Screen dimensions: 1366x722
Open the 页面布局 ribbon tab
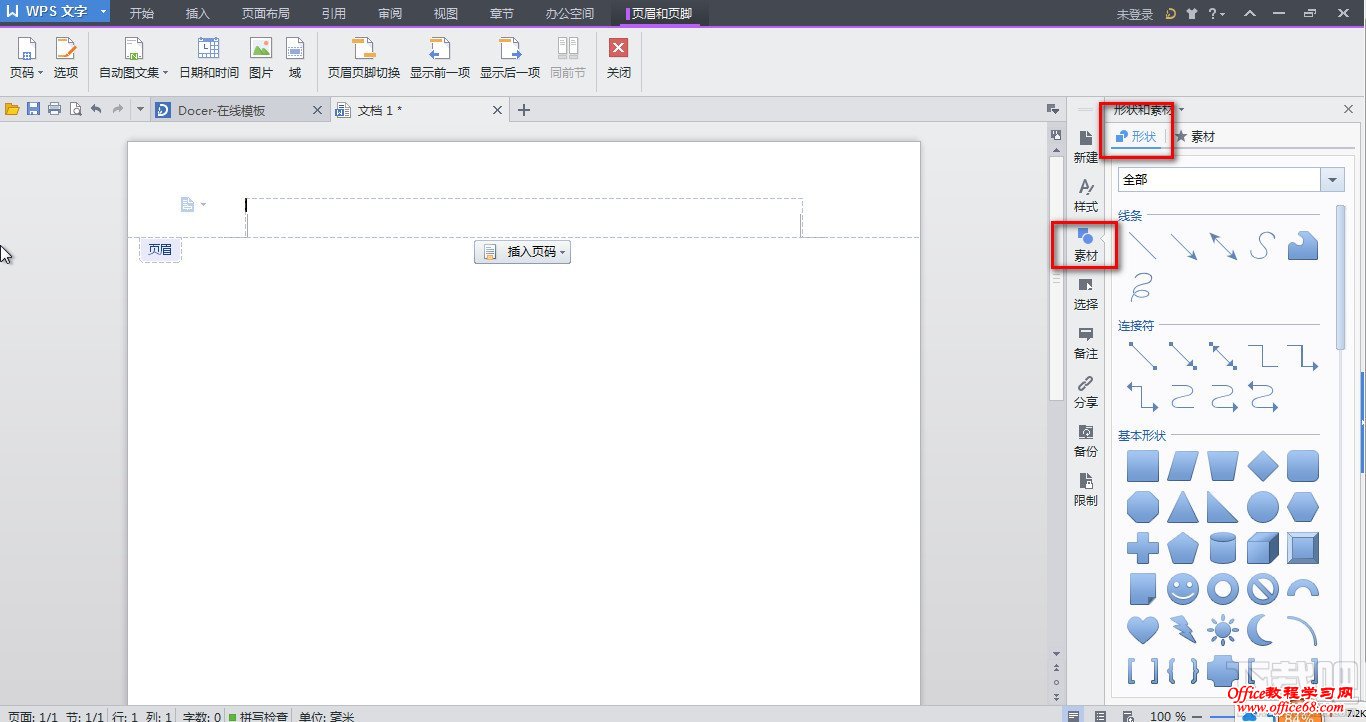pyautogui.click(x=266, y=14)
